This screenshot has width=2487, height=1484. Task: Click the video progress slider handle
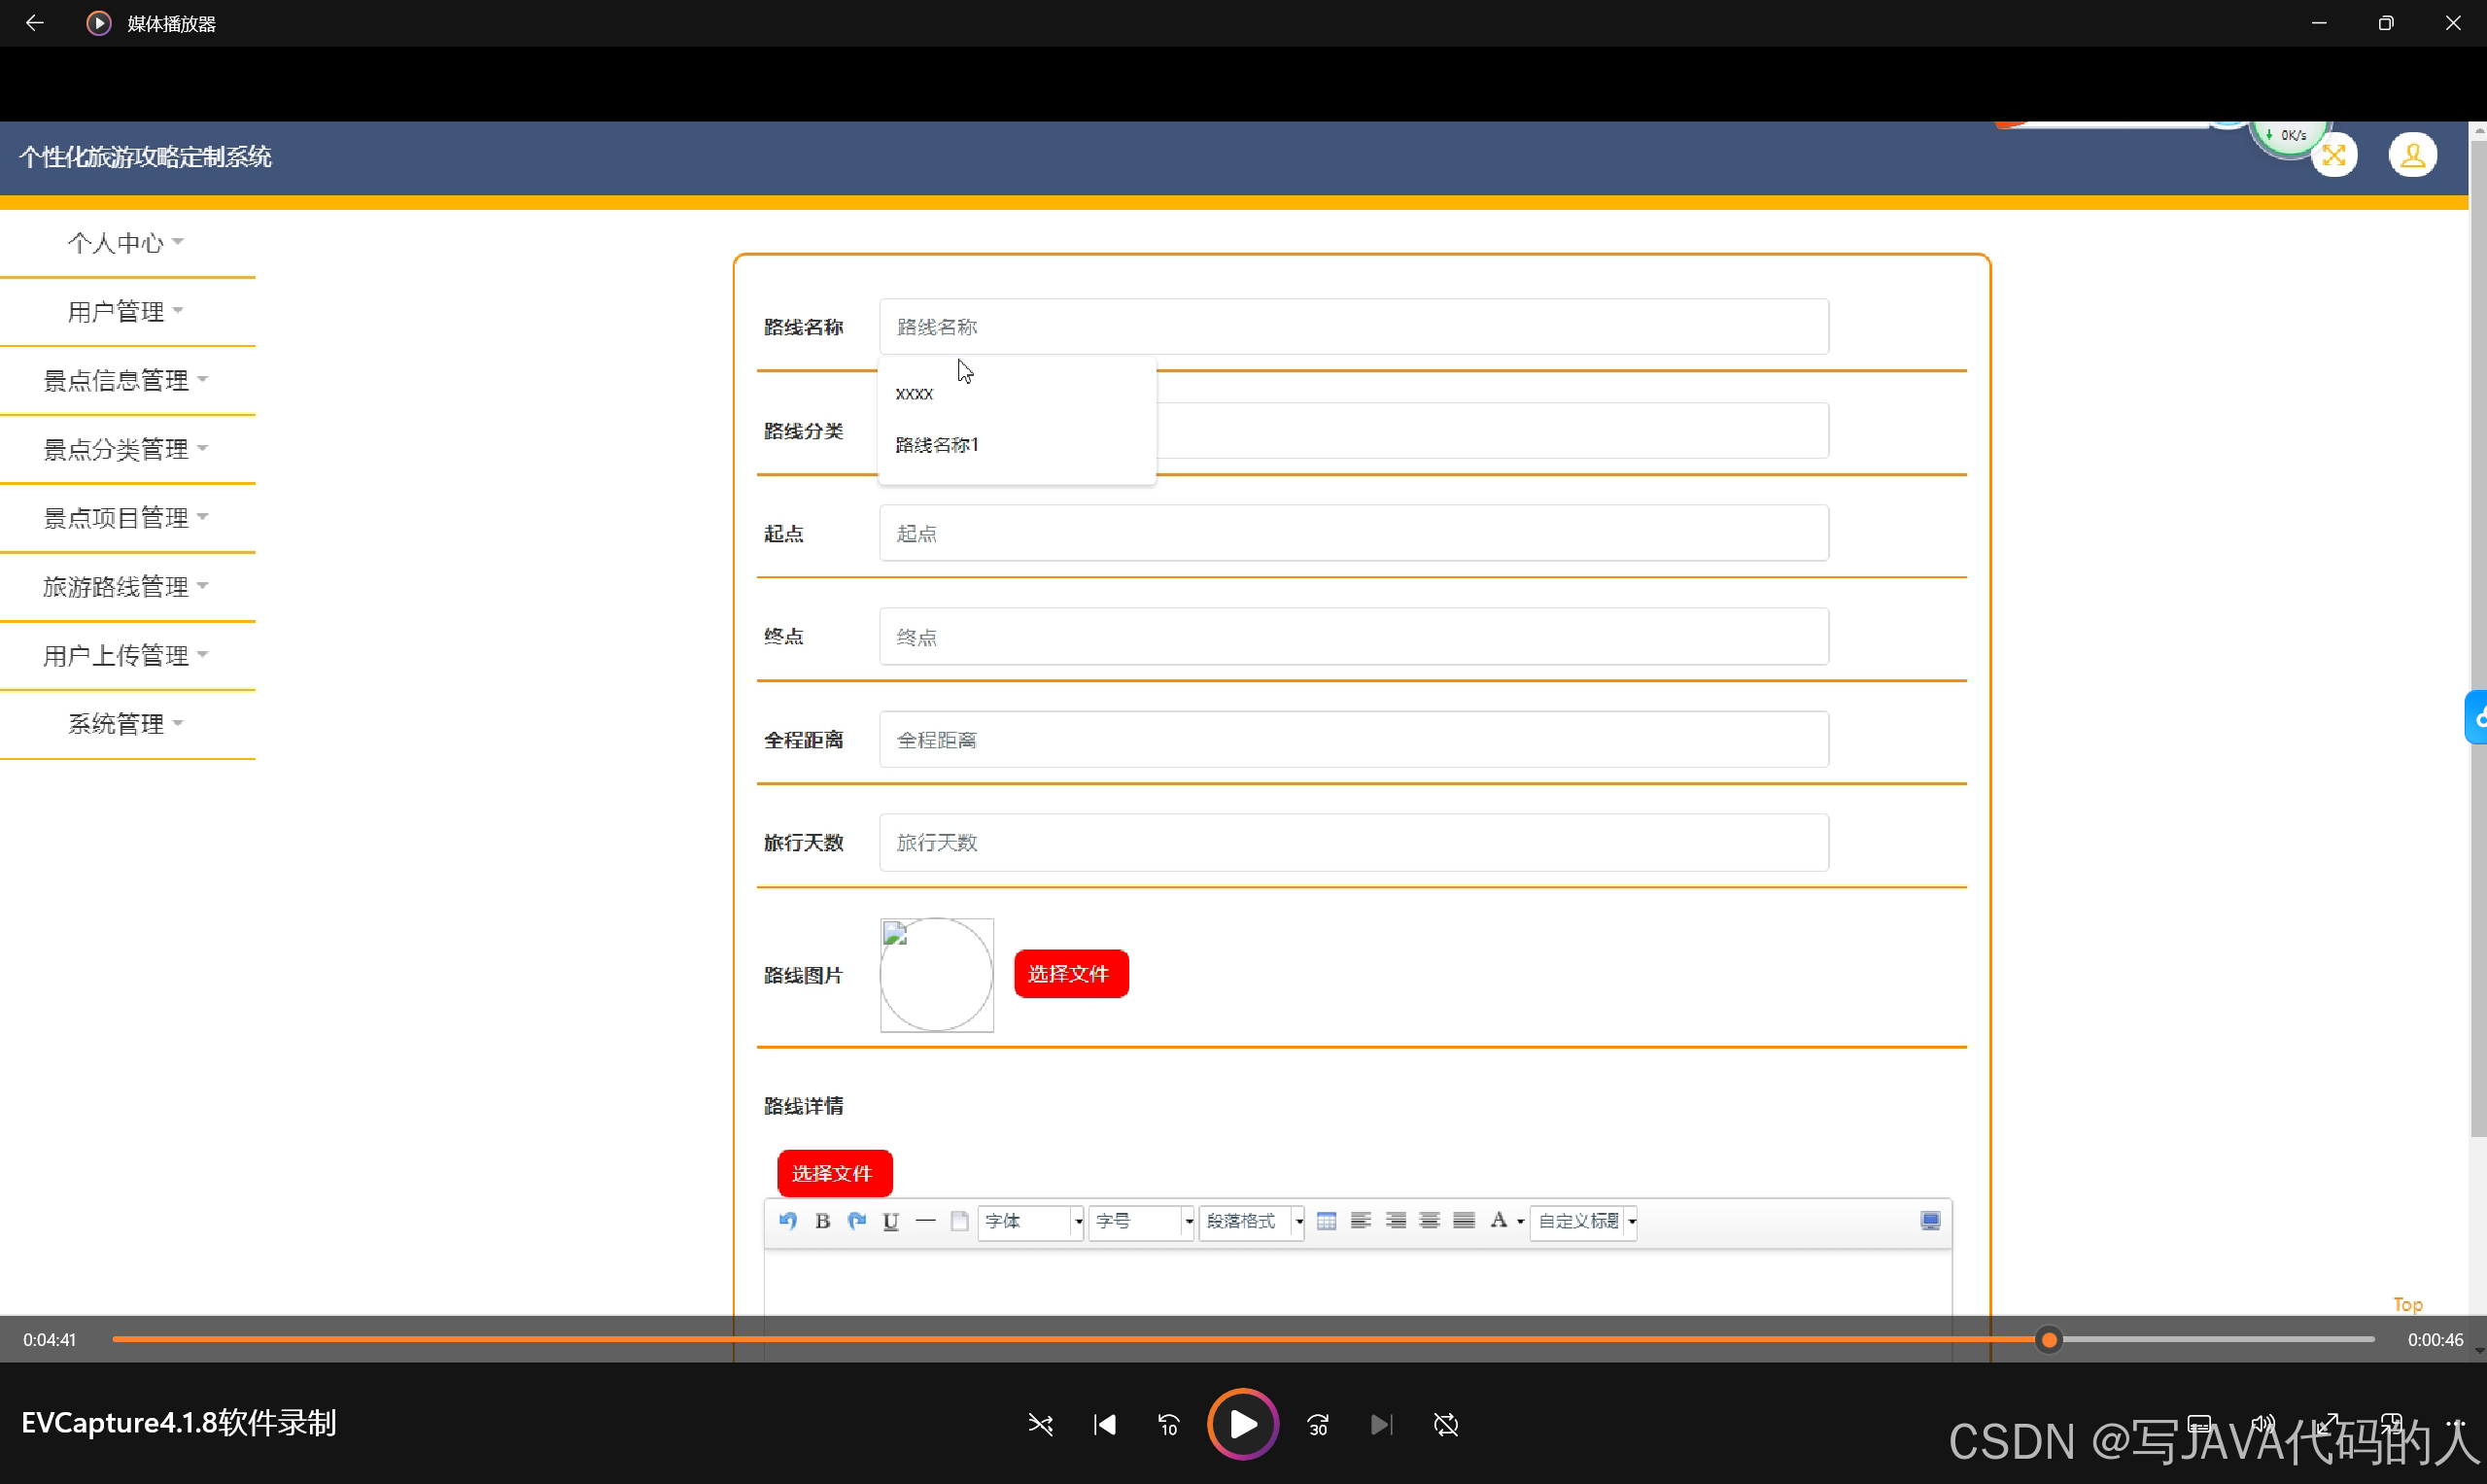[2049, 1340]
